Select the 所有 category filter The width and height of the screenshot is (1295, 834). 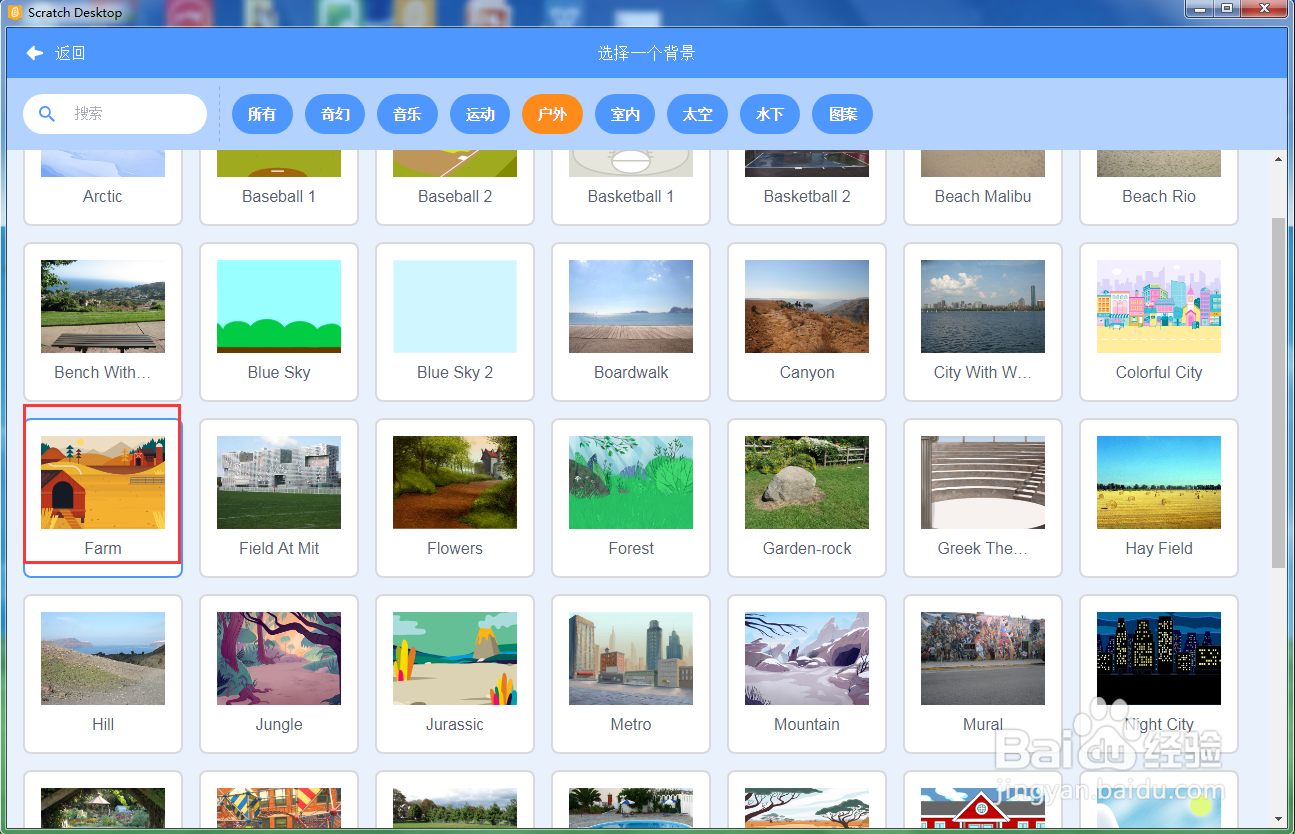(262, 114)
